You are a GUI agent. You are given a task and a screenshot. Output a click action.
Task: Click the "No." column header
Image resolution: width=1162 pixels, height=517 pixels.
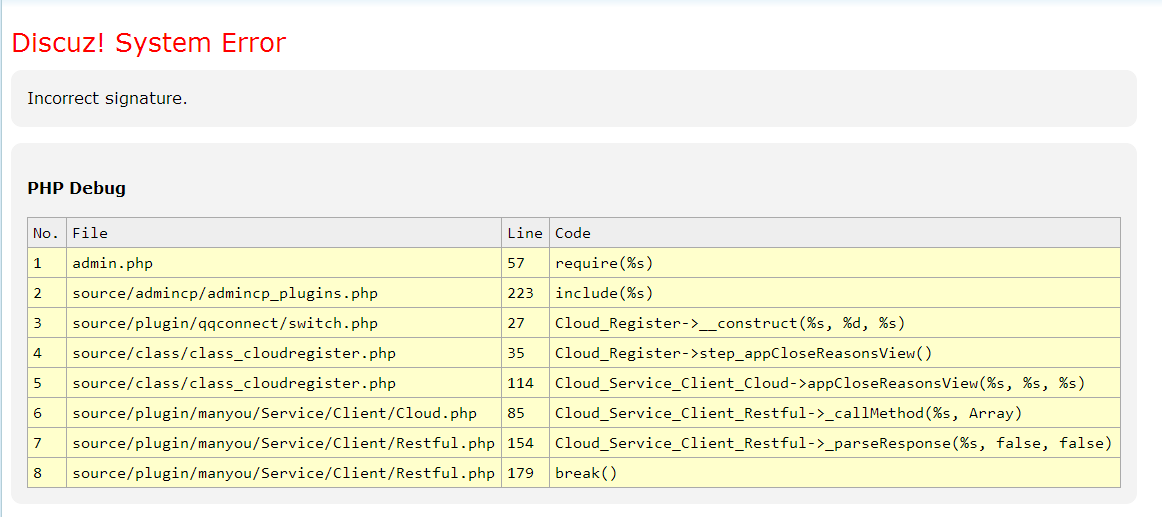pyautogui.click(x=46, y=233)
